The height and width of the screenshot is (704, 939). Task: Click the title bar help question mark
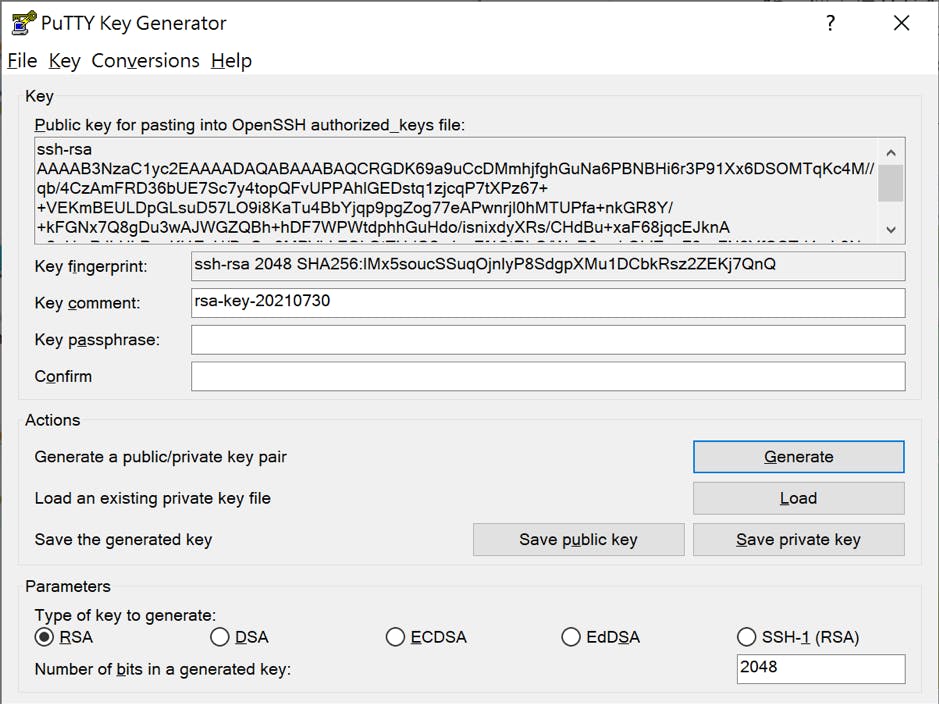tap(830, 23)
